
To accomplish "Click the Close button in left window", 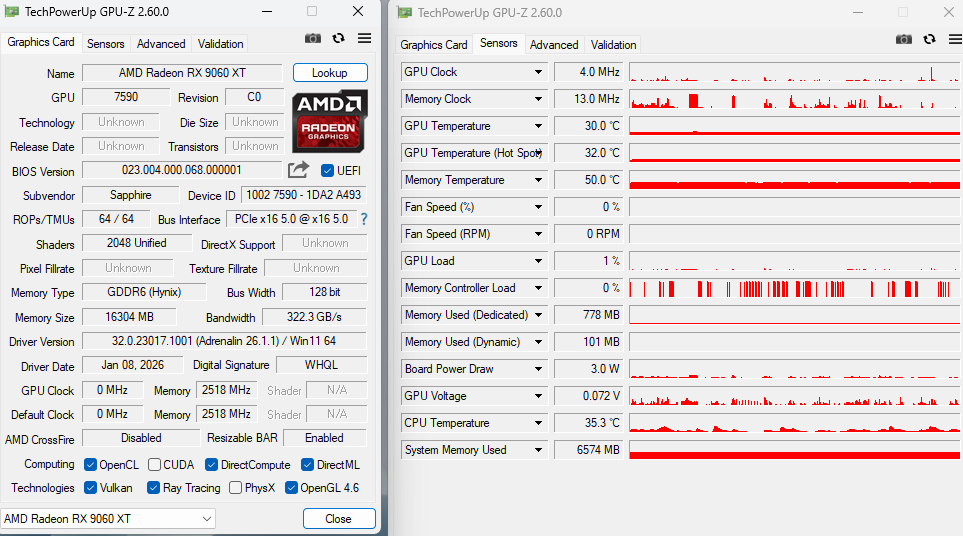I will [x=338, y=518].
